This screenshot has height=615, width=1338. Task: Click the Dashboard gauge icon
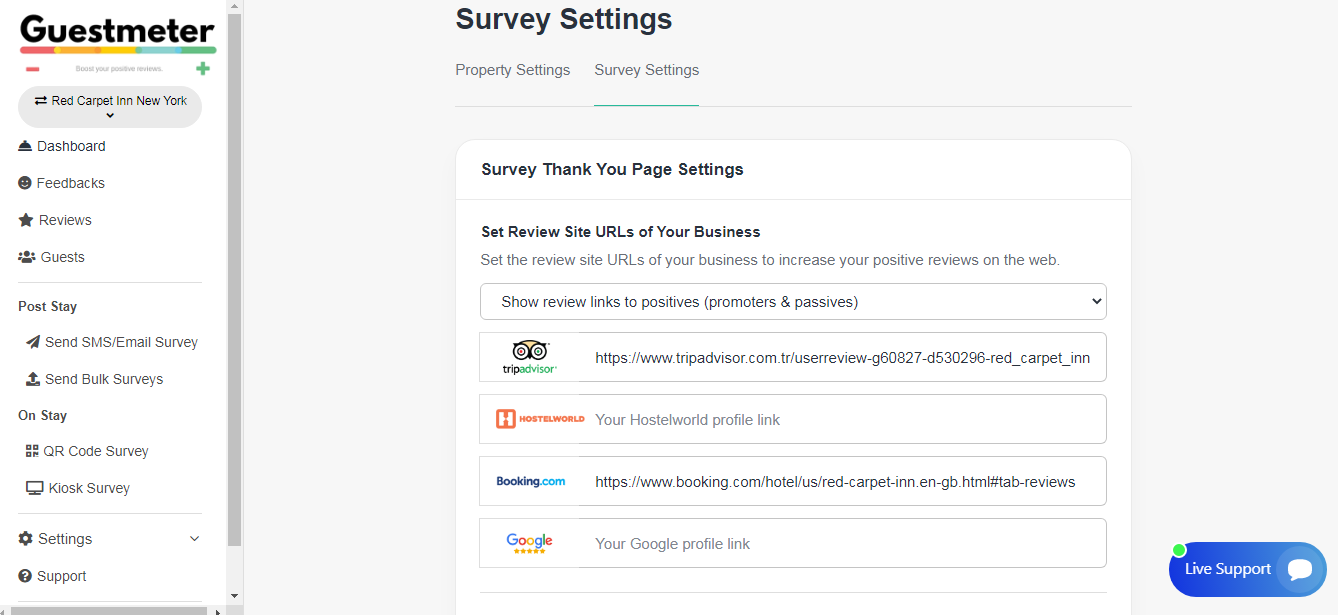pos(26,146)
